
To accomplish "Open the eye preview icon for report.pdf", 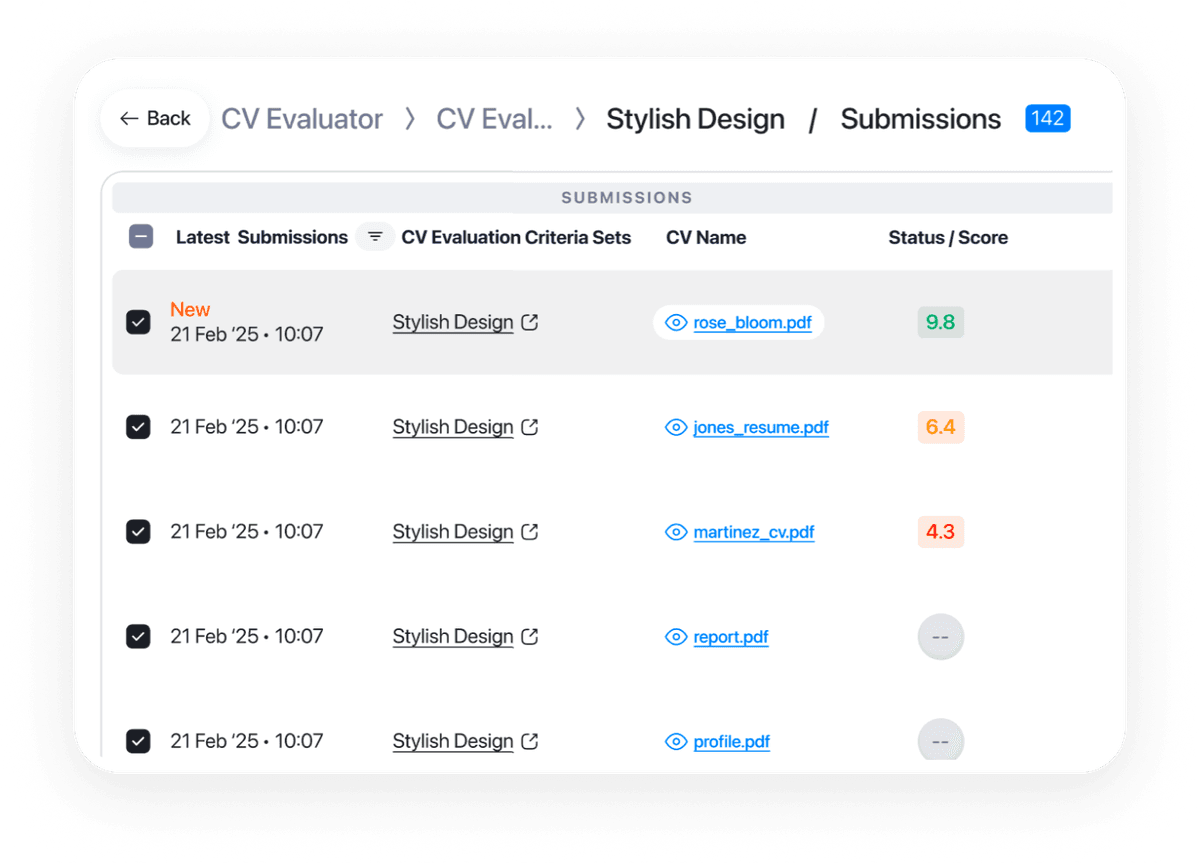I will click(x=676, y=637).
